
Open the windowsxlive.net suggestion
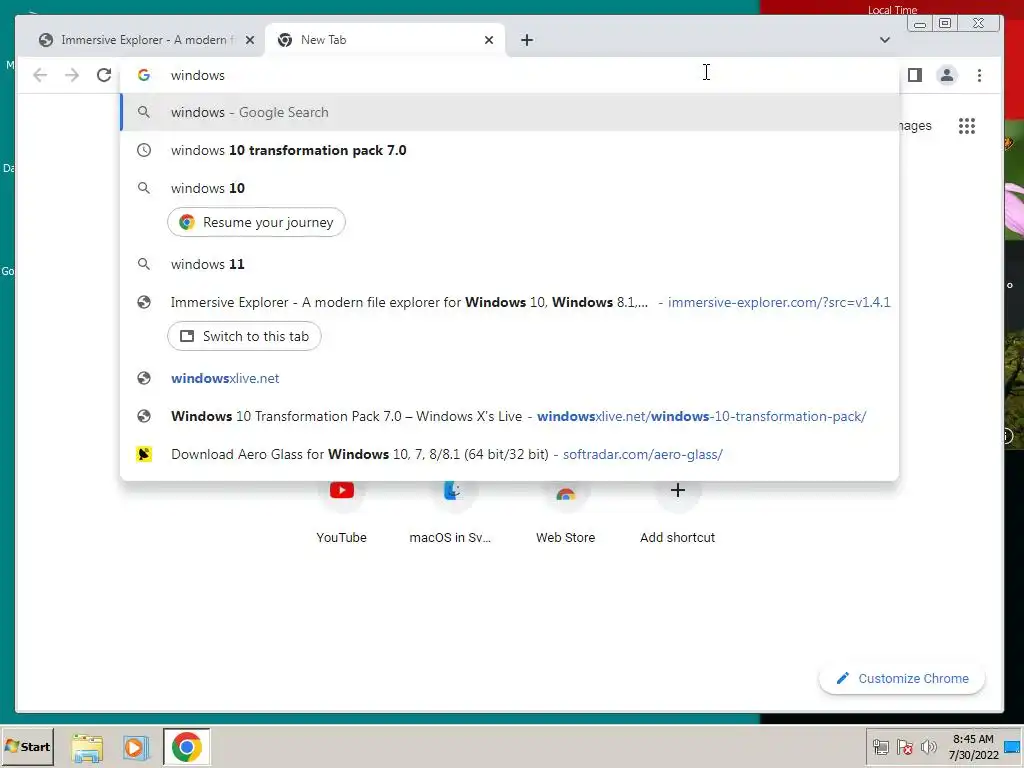point(509,378)
